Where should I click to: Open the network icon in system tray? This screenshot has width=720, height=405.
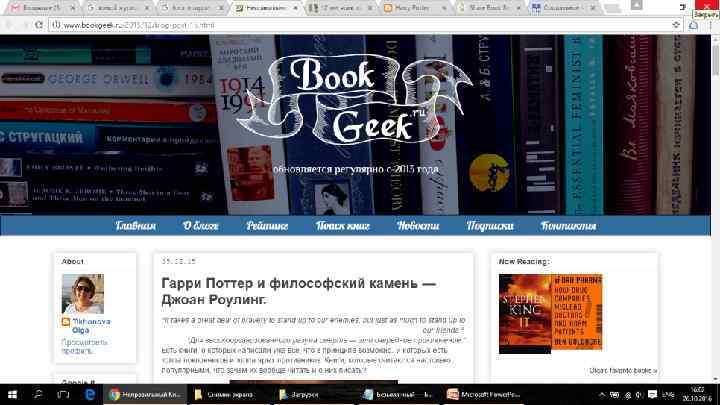(x=628, y=394)
